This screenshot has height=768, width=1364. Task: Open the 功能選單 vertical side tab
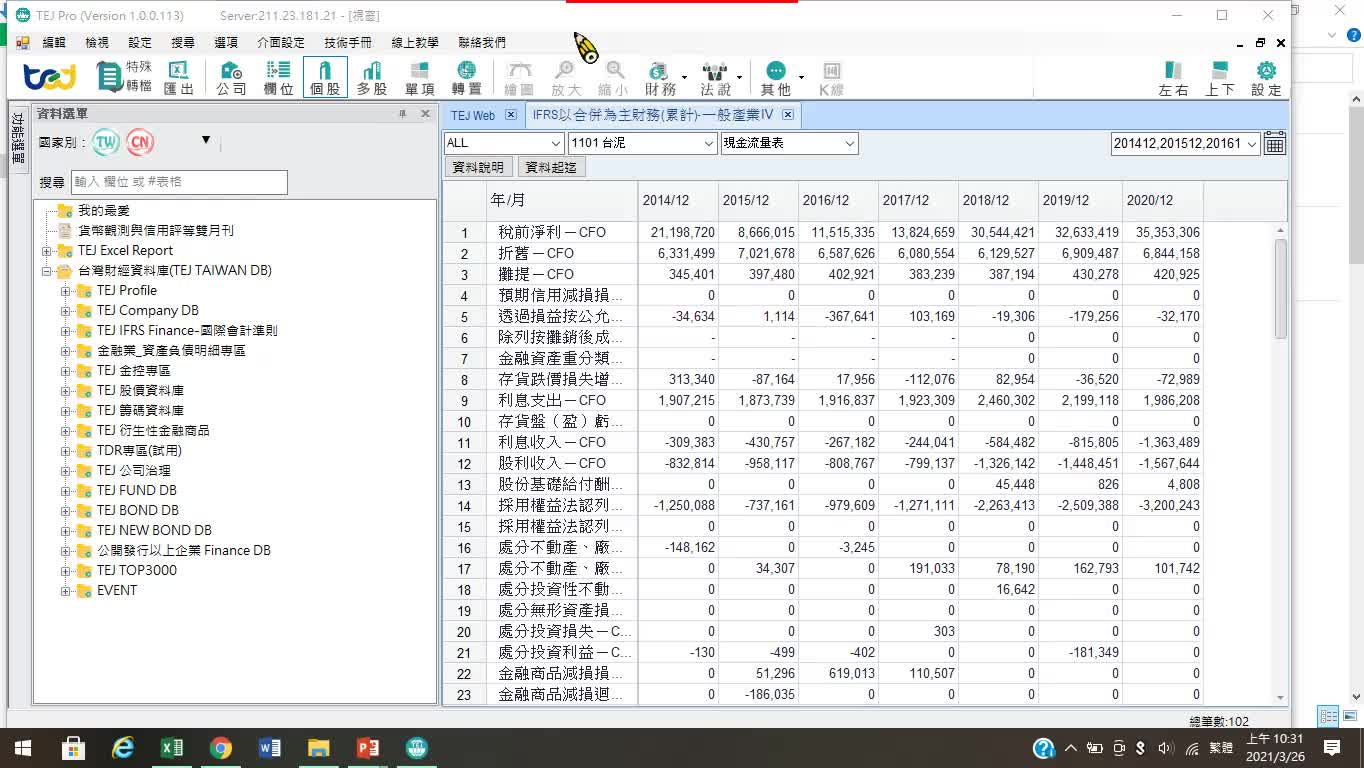(x=18, y=137)
